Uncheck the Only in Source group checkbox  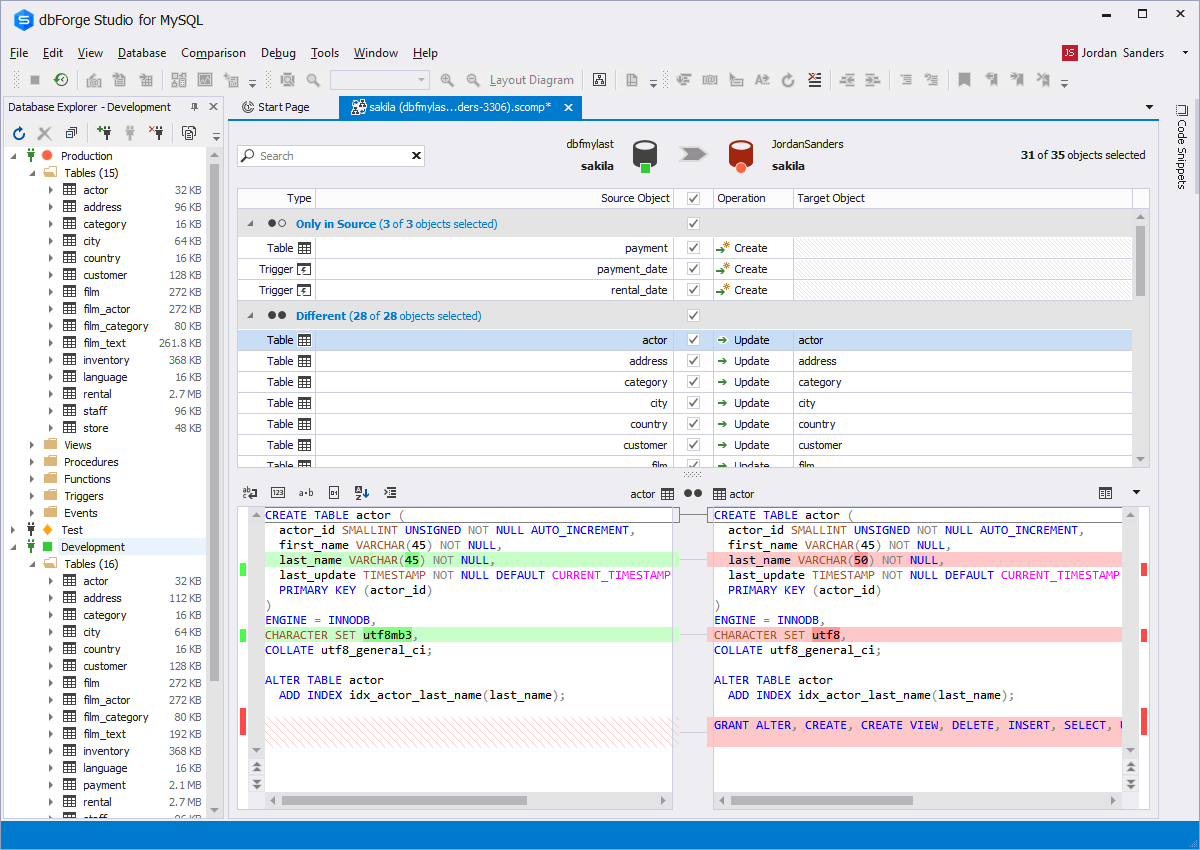[x=693, y=223]
